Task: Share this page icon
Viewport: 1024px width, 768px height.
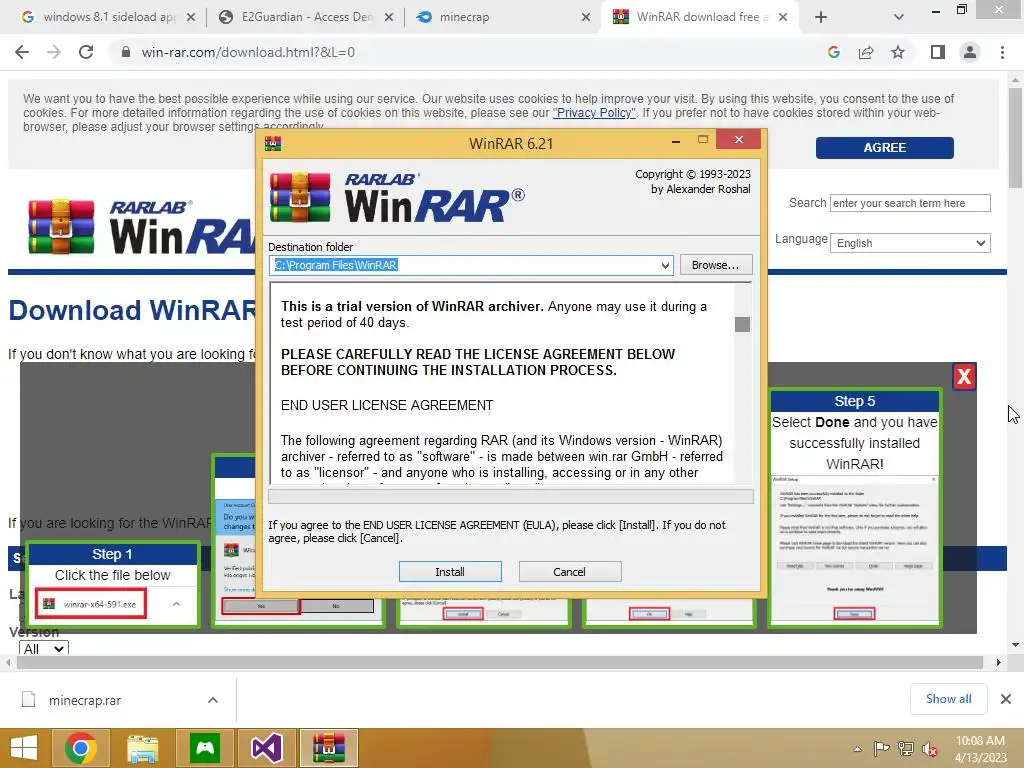Action: pos(866,52)
